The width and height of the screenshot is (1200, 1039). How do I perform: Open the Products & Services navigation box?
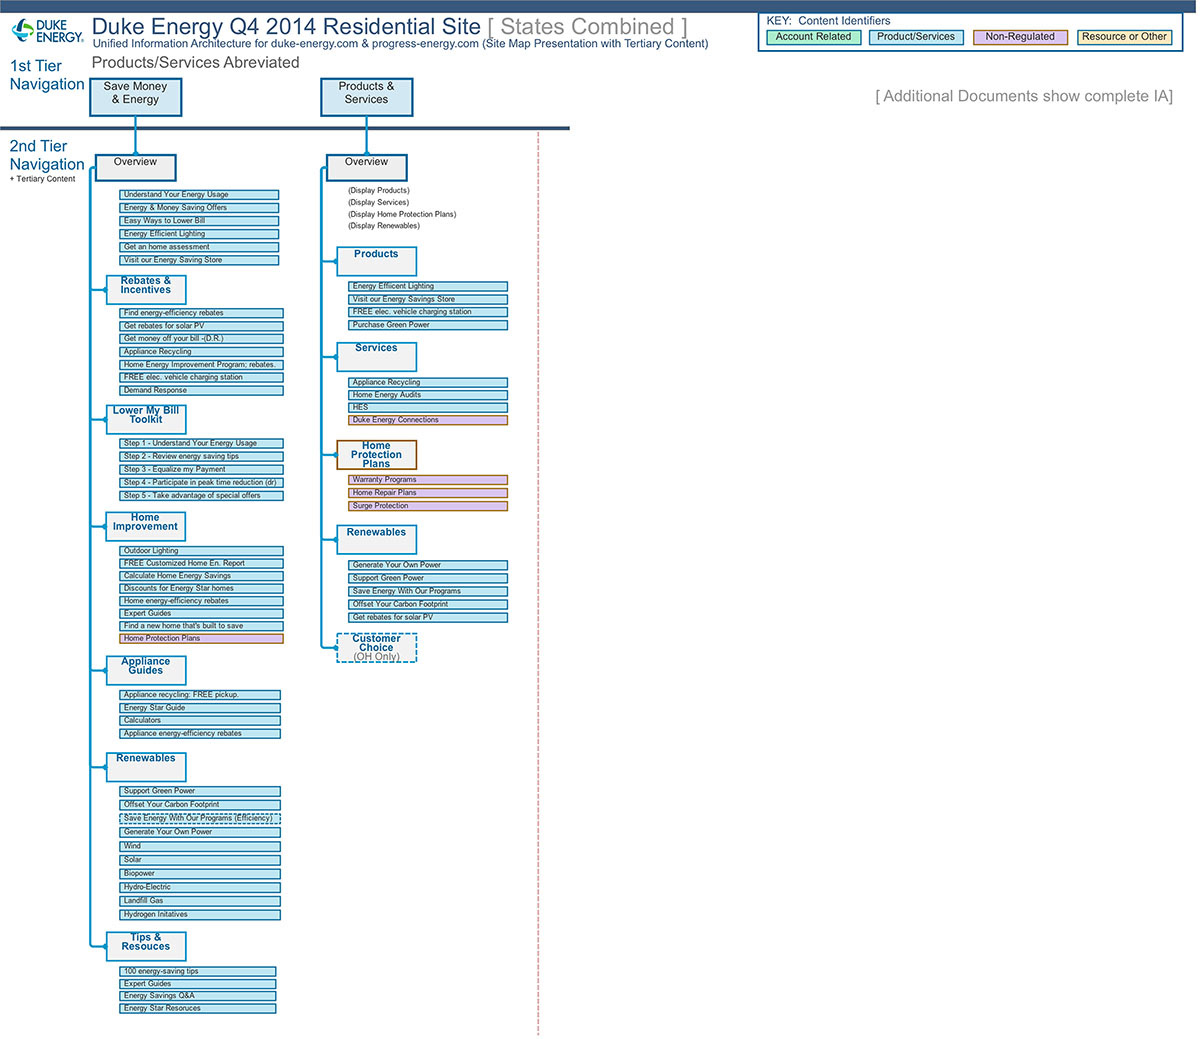point(366,97)
